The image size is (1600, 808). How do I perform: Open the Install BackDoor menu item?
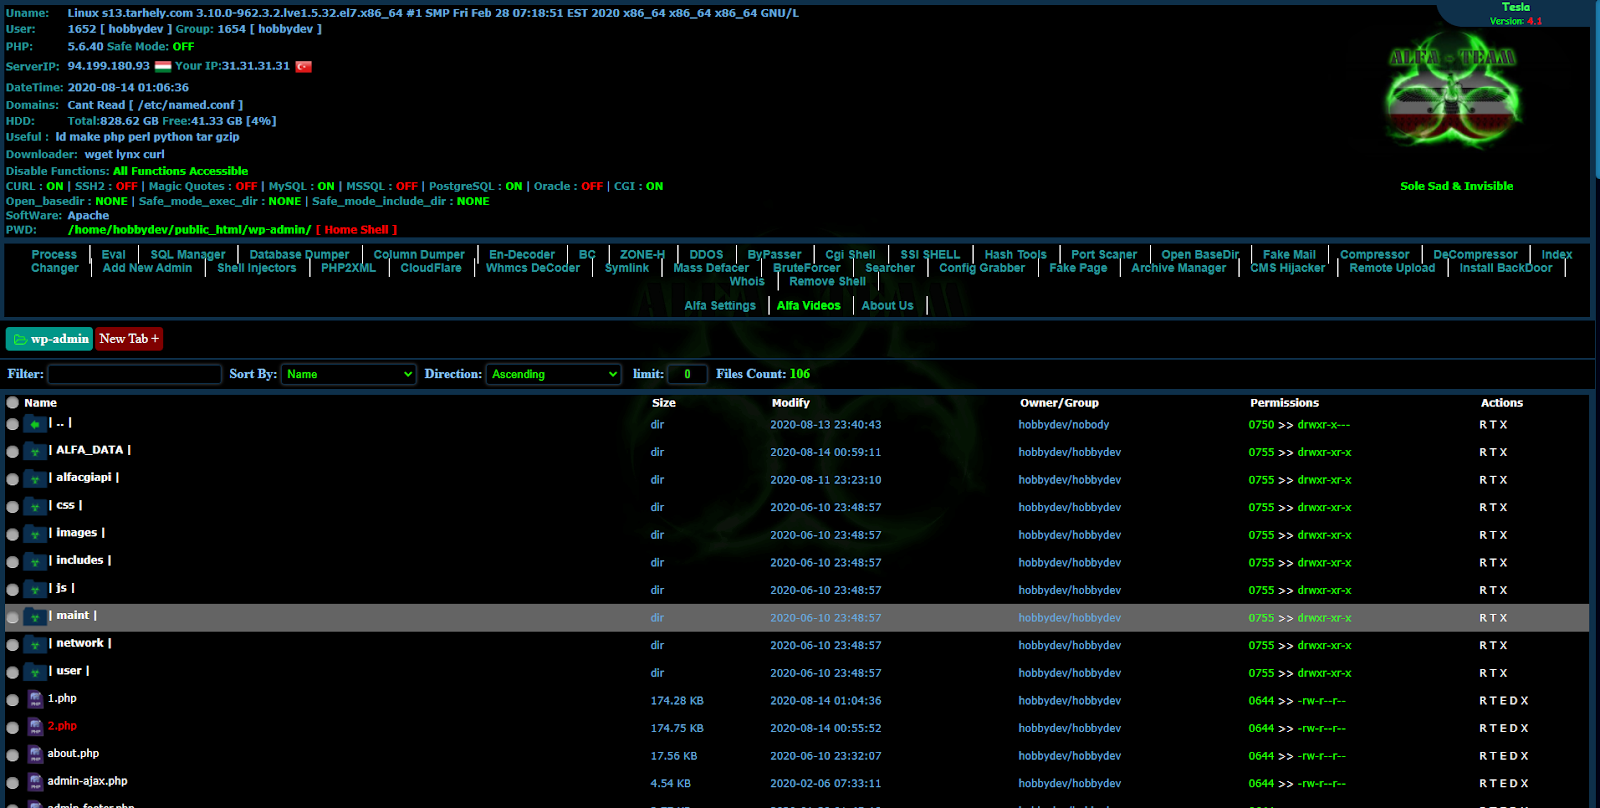point(1506,268)
